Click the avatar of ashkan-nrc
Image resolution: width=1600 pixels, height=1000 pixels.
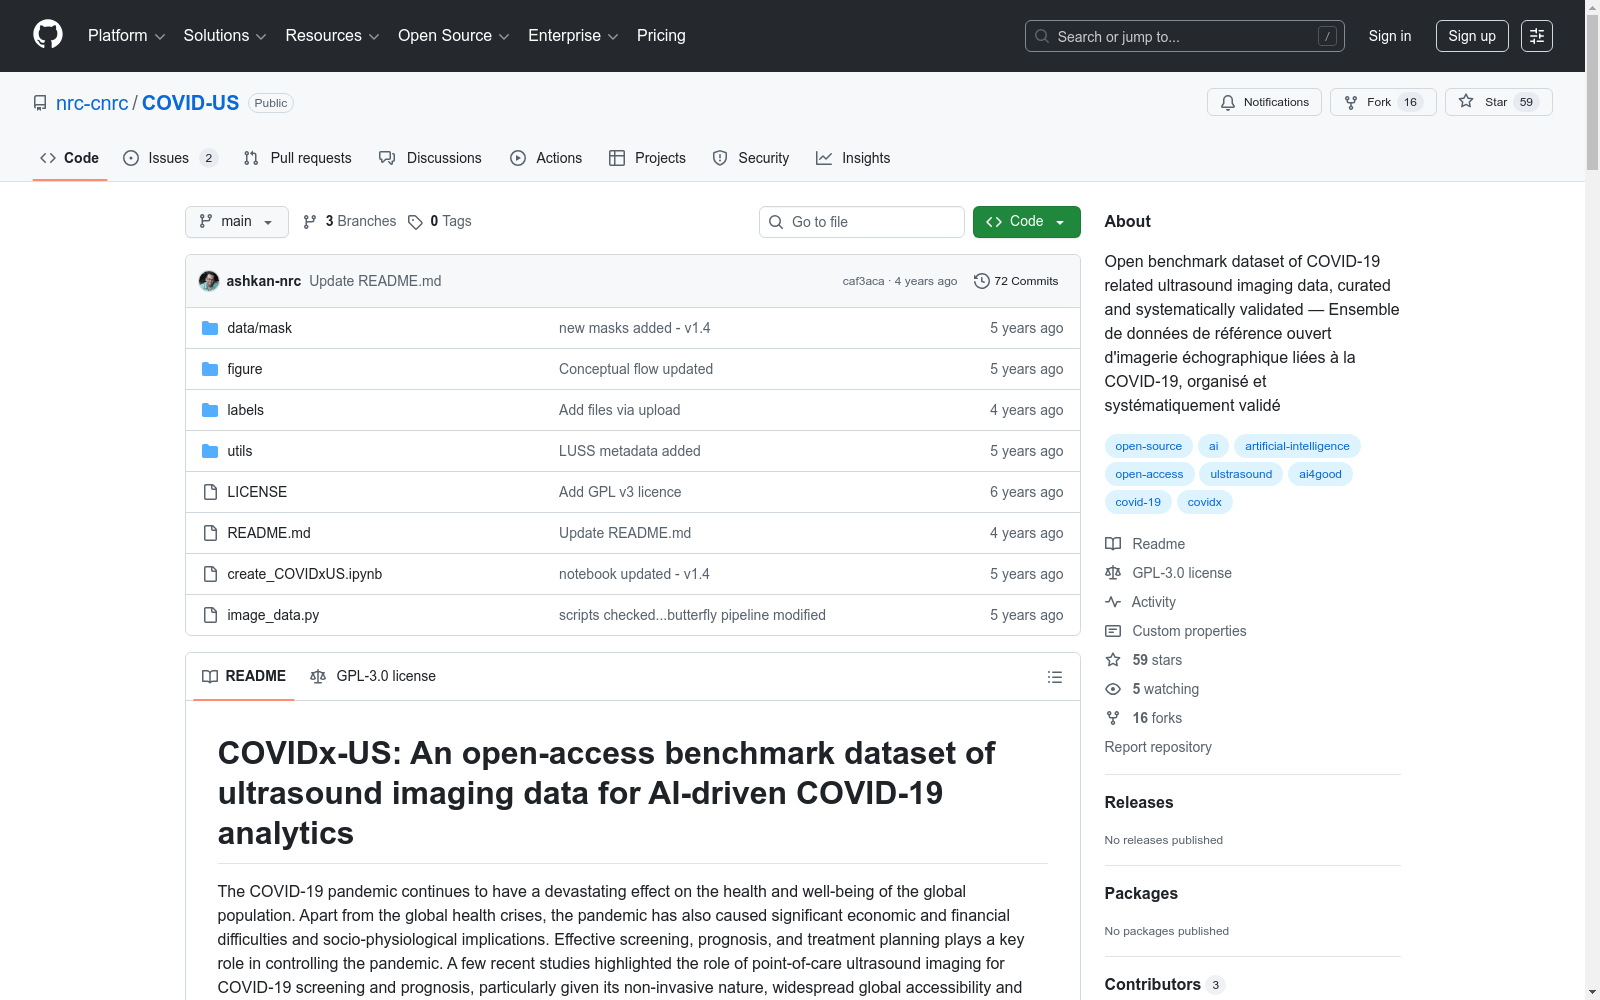[x=209, y=281]
